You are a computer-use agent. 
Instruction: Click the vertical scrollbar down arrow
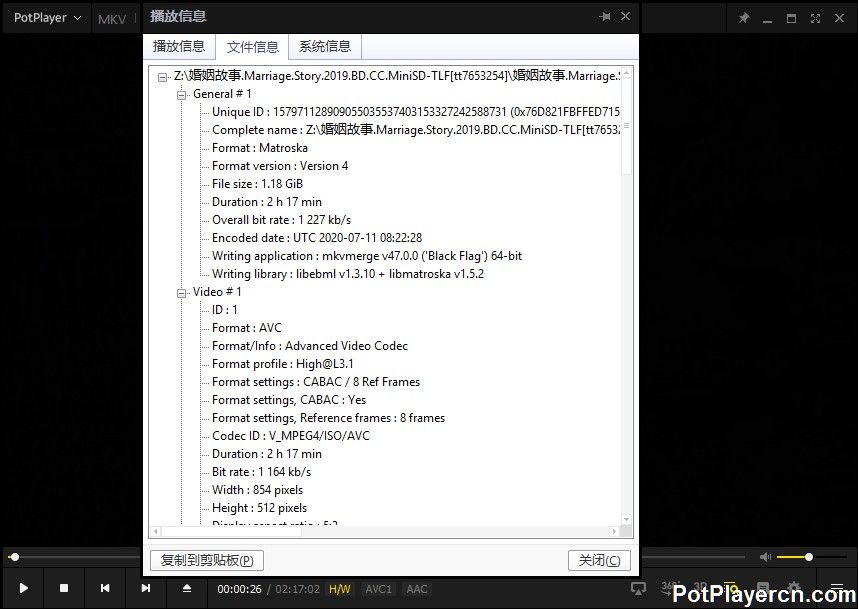pyautogui.click(x=627, y=519)
